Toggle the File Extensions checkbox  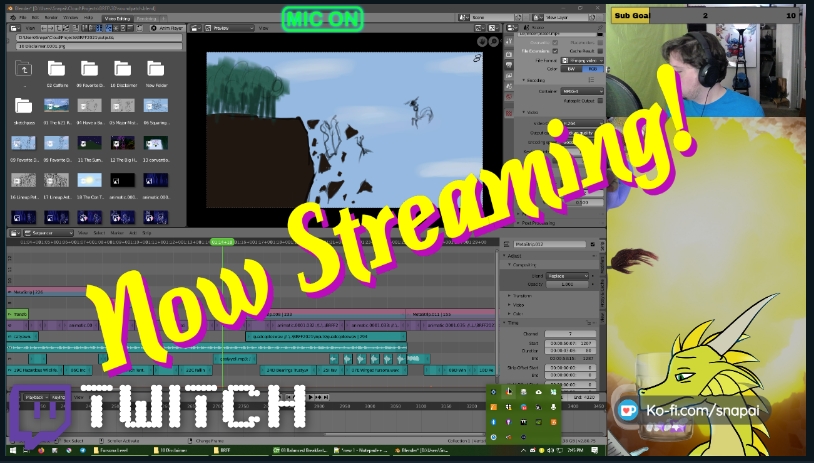point(555,51)
